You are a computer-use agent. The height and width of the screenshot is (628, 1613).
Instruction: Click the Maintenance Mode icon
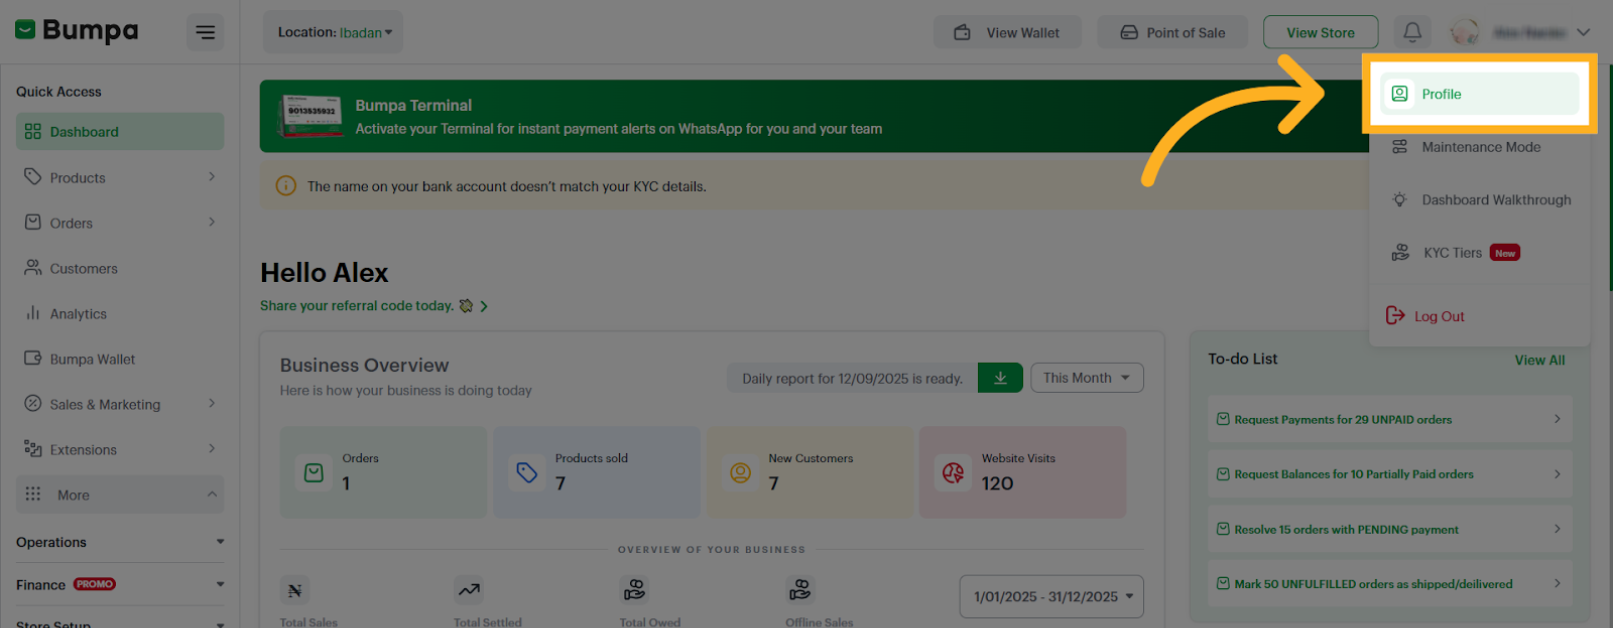(x=1400, y=146)
